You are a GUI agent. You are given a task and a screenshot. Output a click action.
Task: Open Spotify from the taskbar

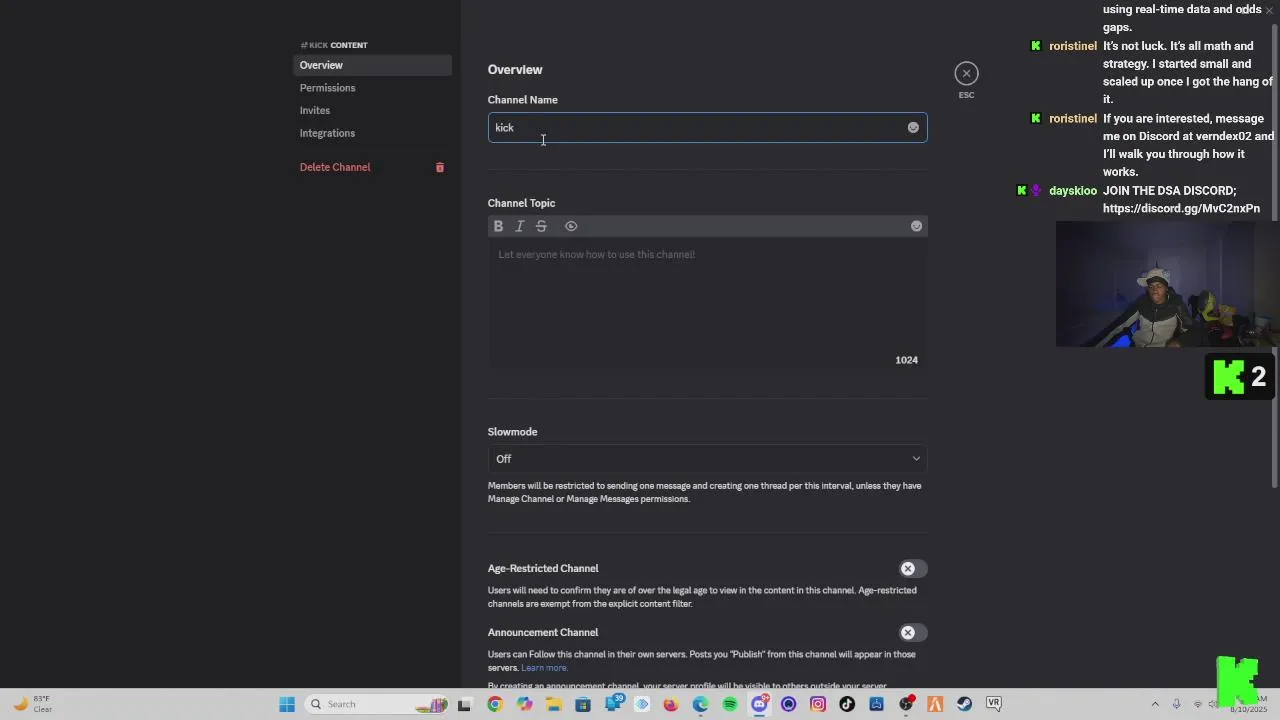click(730, 704)
